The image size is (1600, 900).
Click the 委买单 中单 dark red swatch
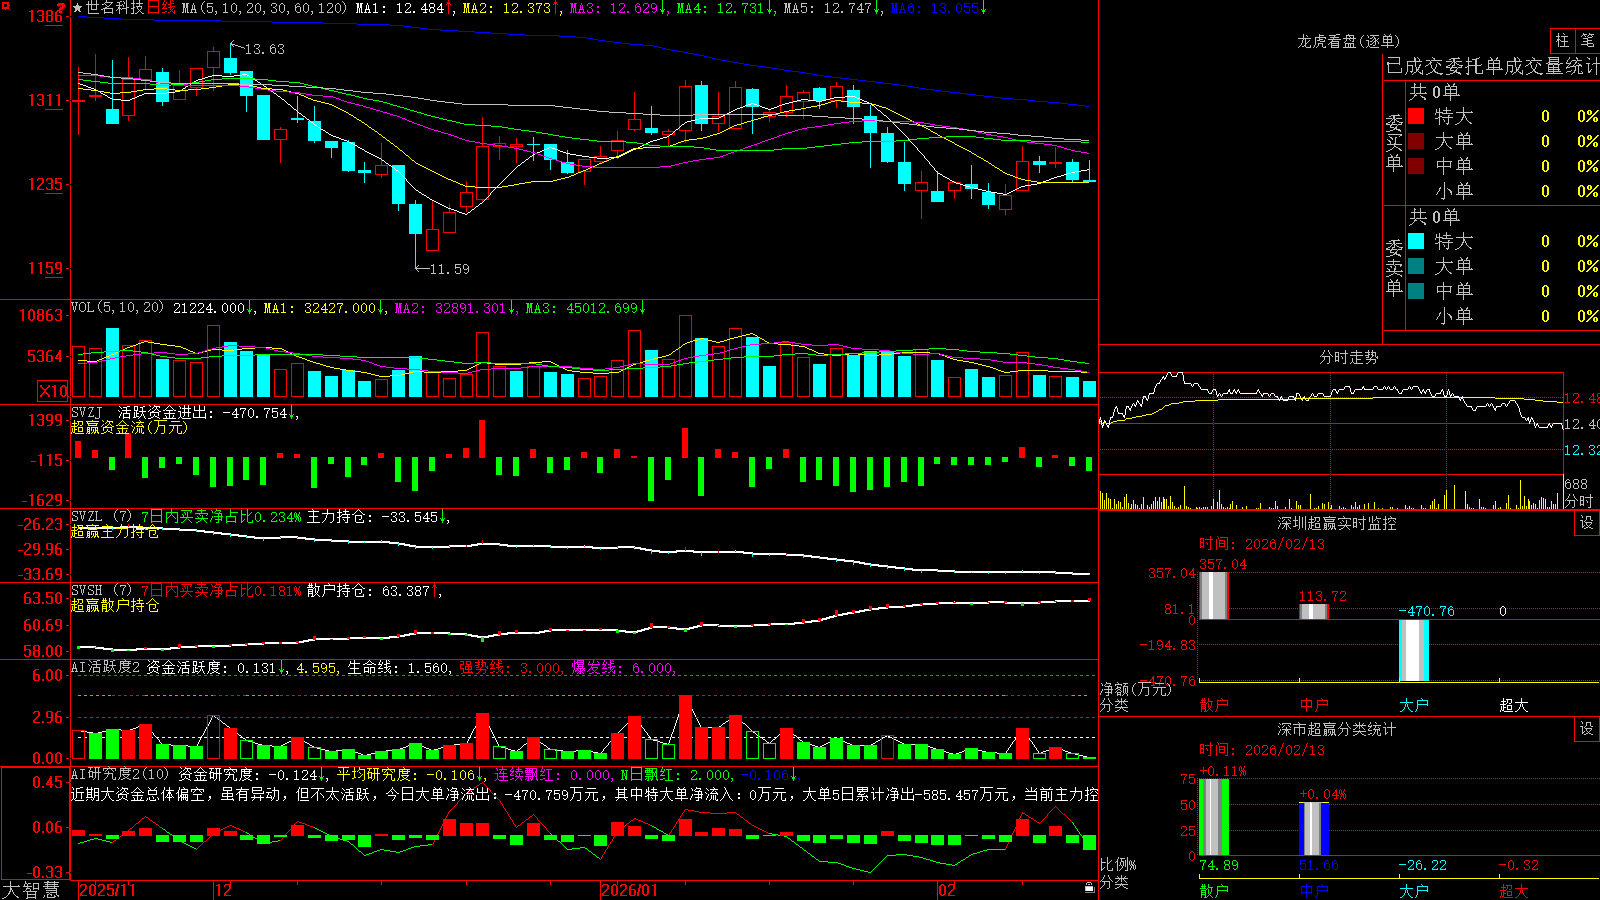click(x=1416, y=166)
